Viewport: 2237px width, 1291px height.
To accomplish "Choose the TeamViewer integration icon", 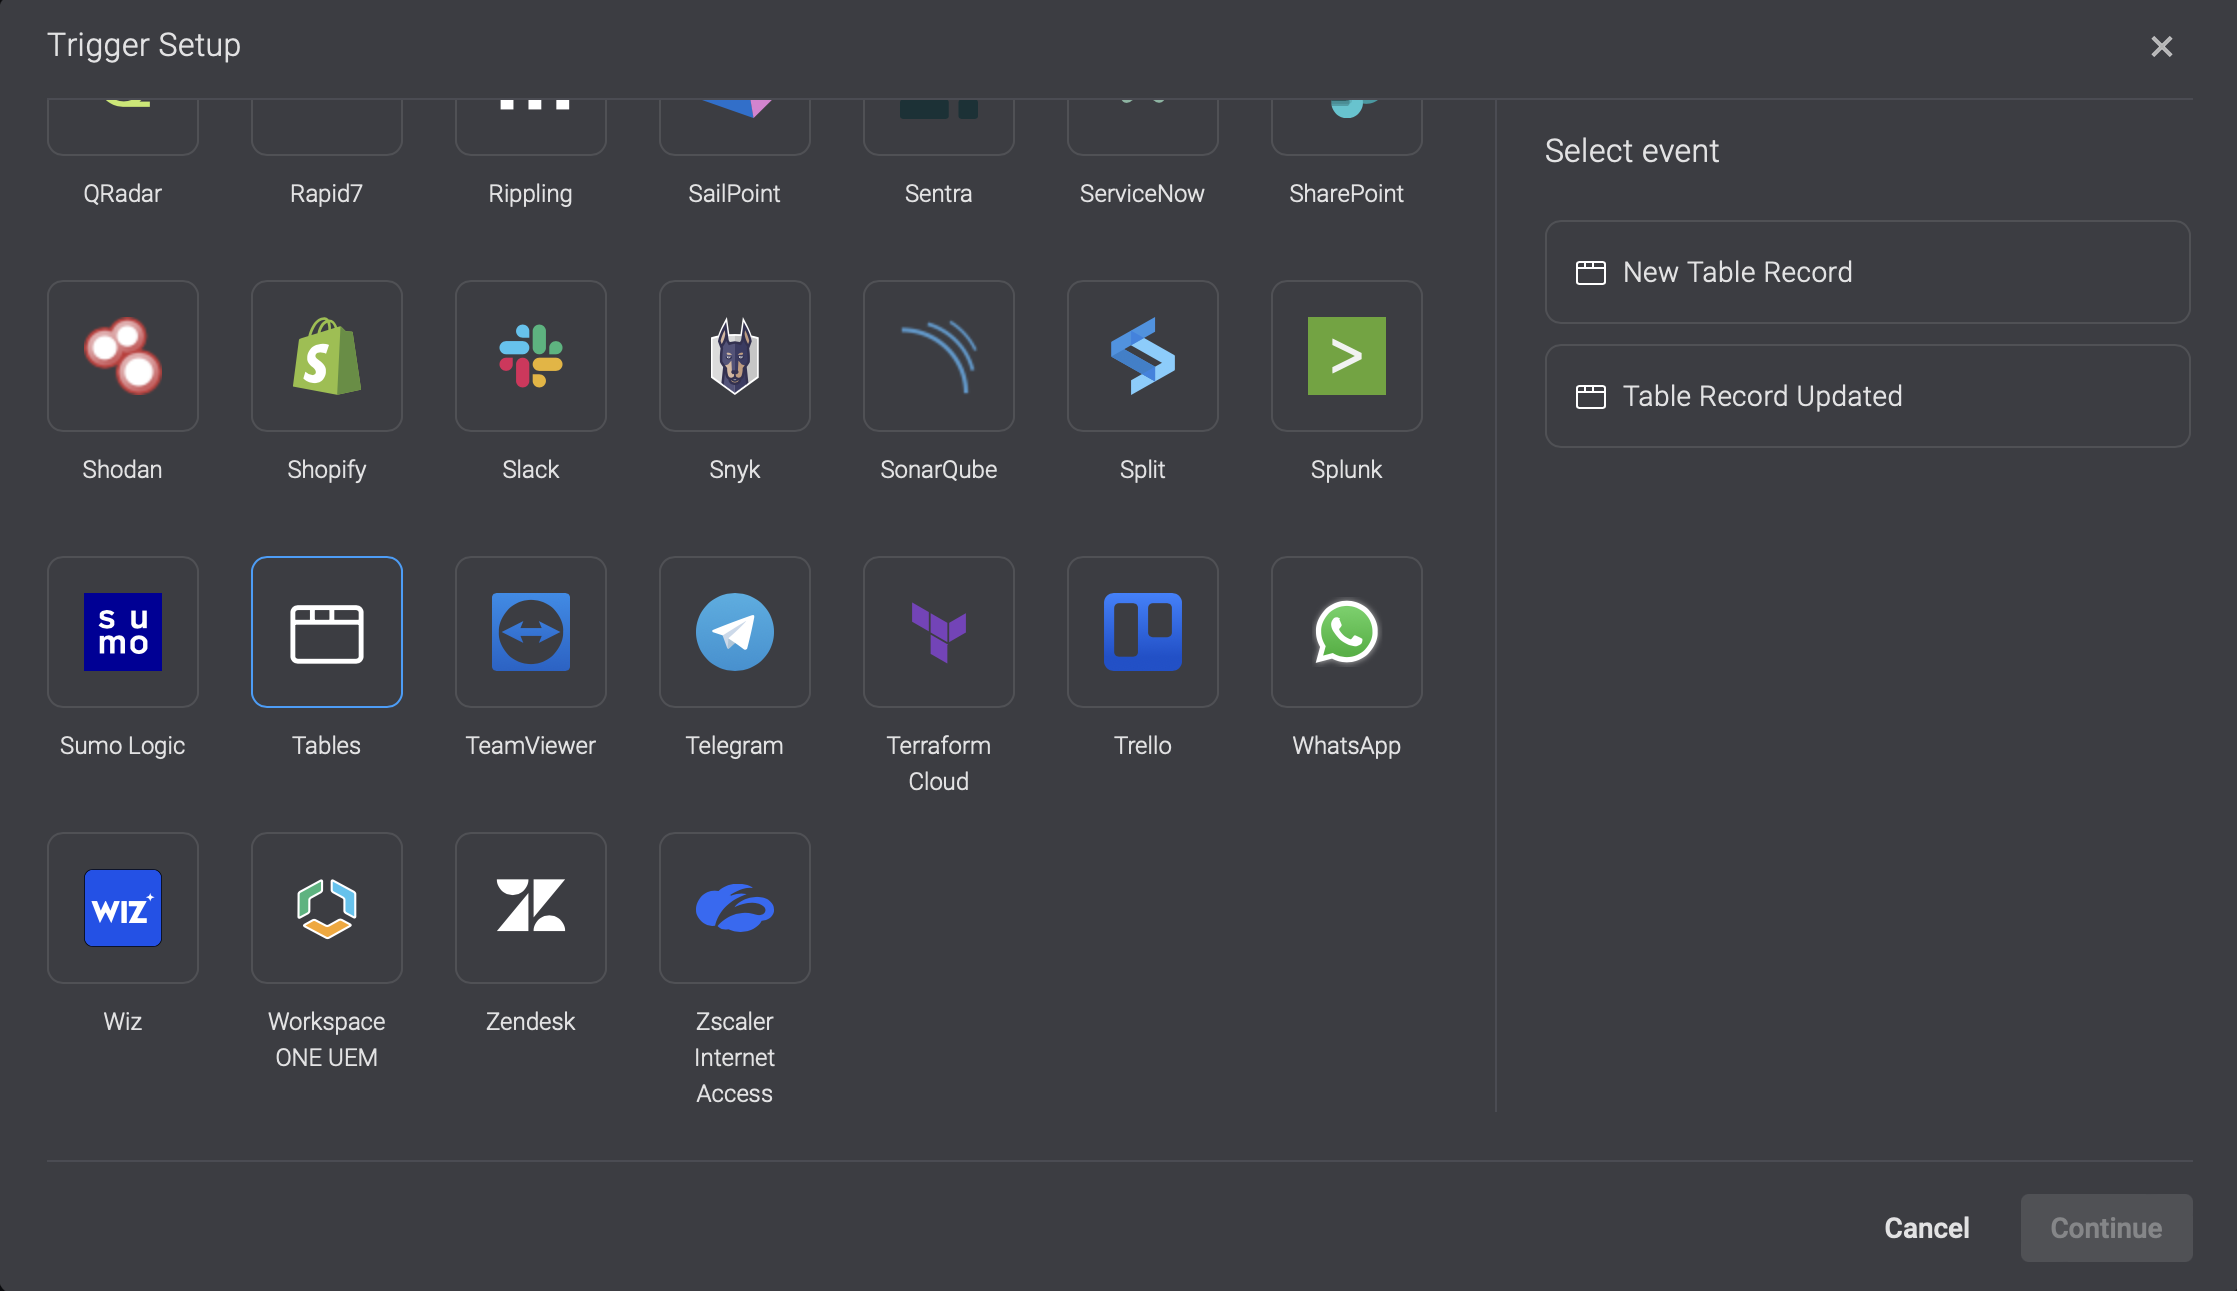I will pyautogui.click(x=531, y=632).
